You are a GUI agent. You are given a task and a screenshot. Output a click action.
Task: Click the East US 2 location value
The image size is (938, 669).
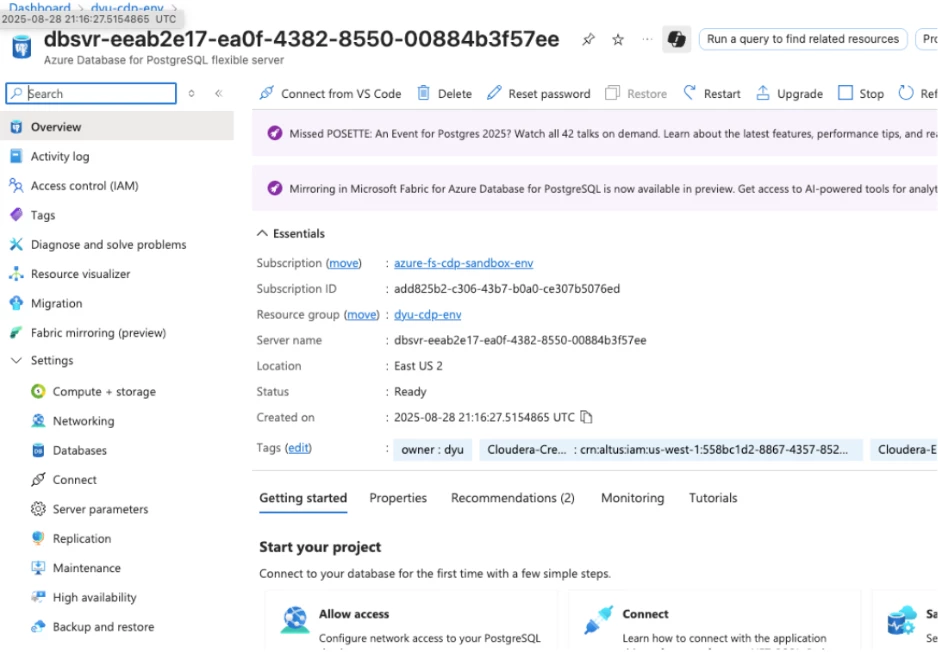pyautogui.click(x=418, y=366)
